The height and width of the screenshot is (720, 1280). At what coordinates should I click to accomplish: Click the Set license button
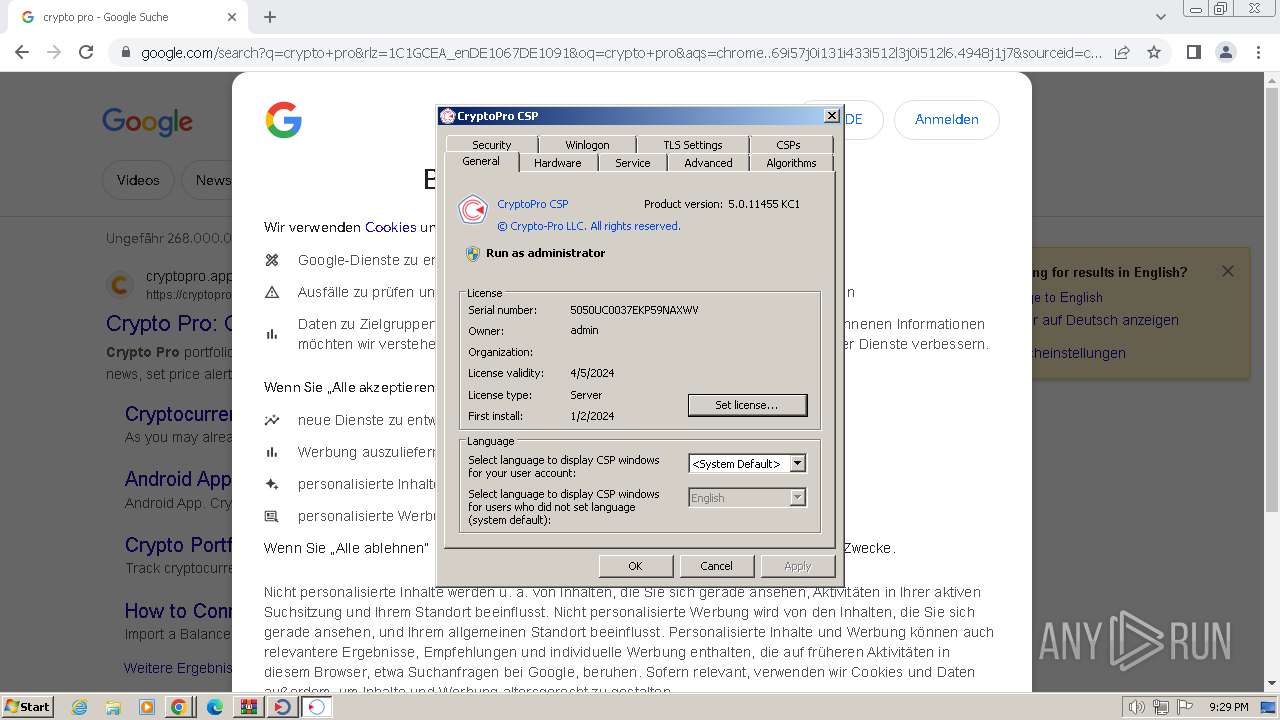pyautogui.click(x=747, y=405)
